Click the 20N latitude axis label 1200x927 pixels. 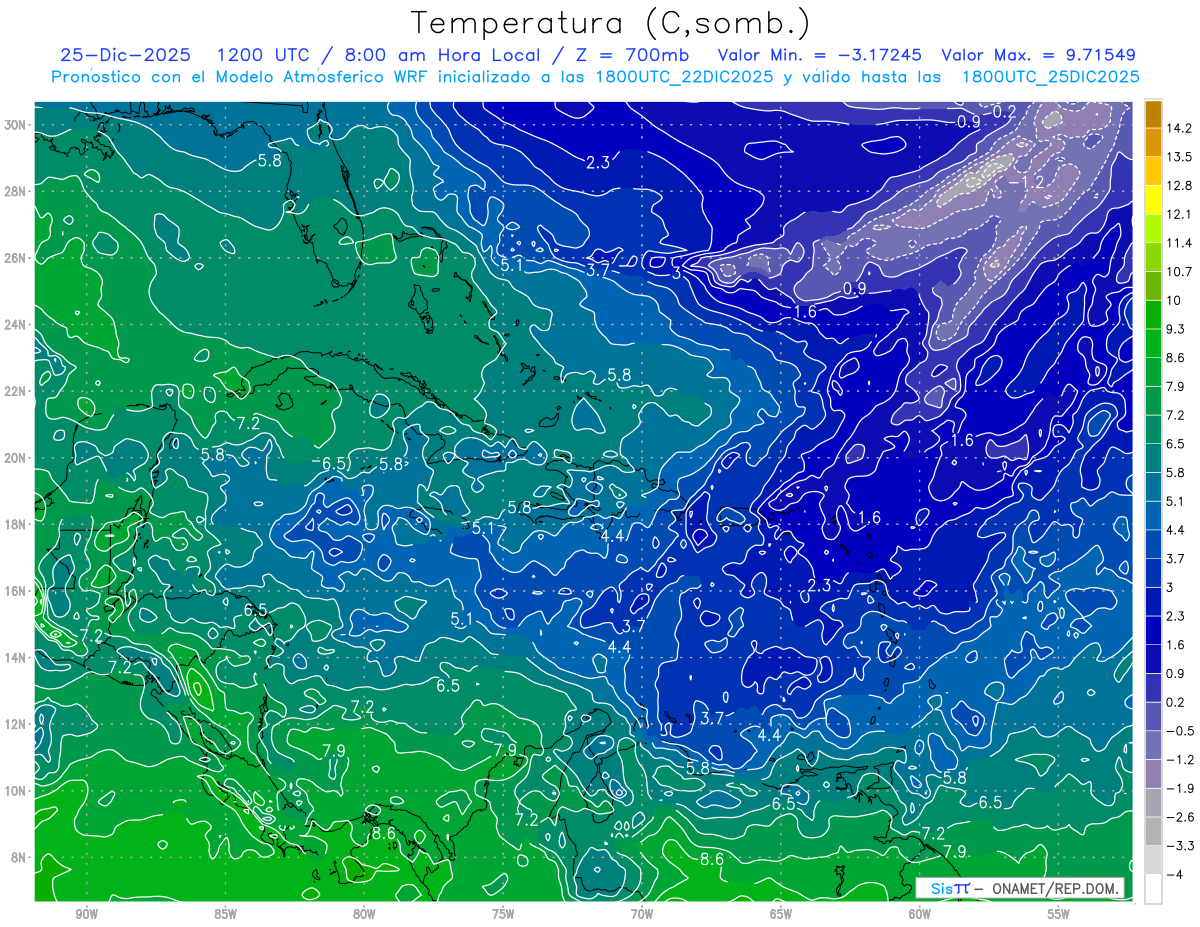coord(17,458)
